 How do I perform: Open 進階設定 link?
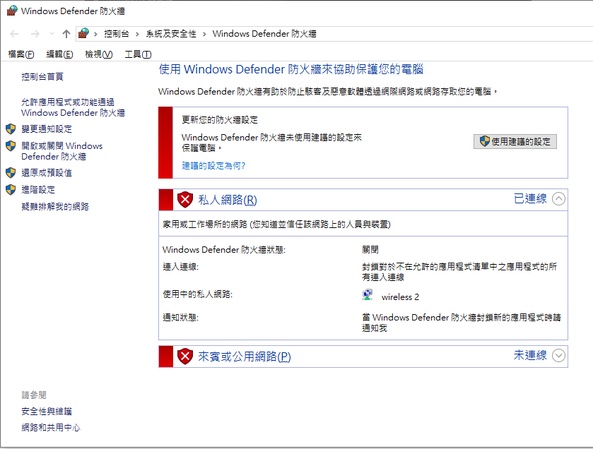click(x=38, y=190)
